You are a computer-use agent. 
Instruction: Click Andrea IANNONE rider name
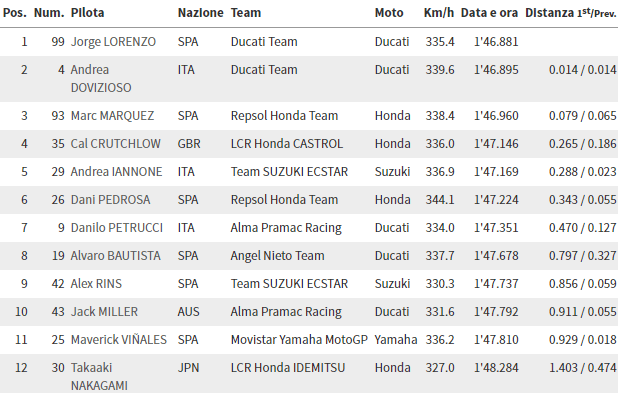click(116, 172)
